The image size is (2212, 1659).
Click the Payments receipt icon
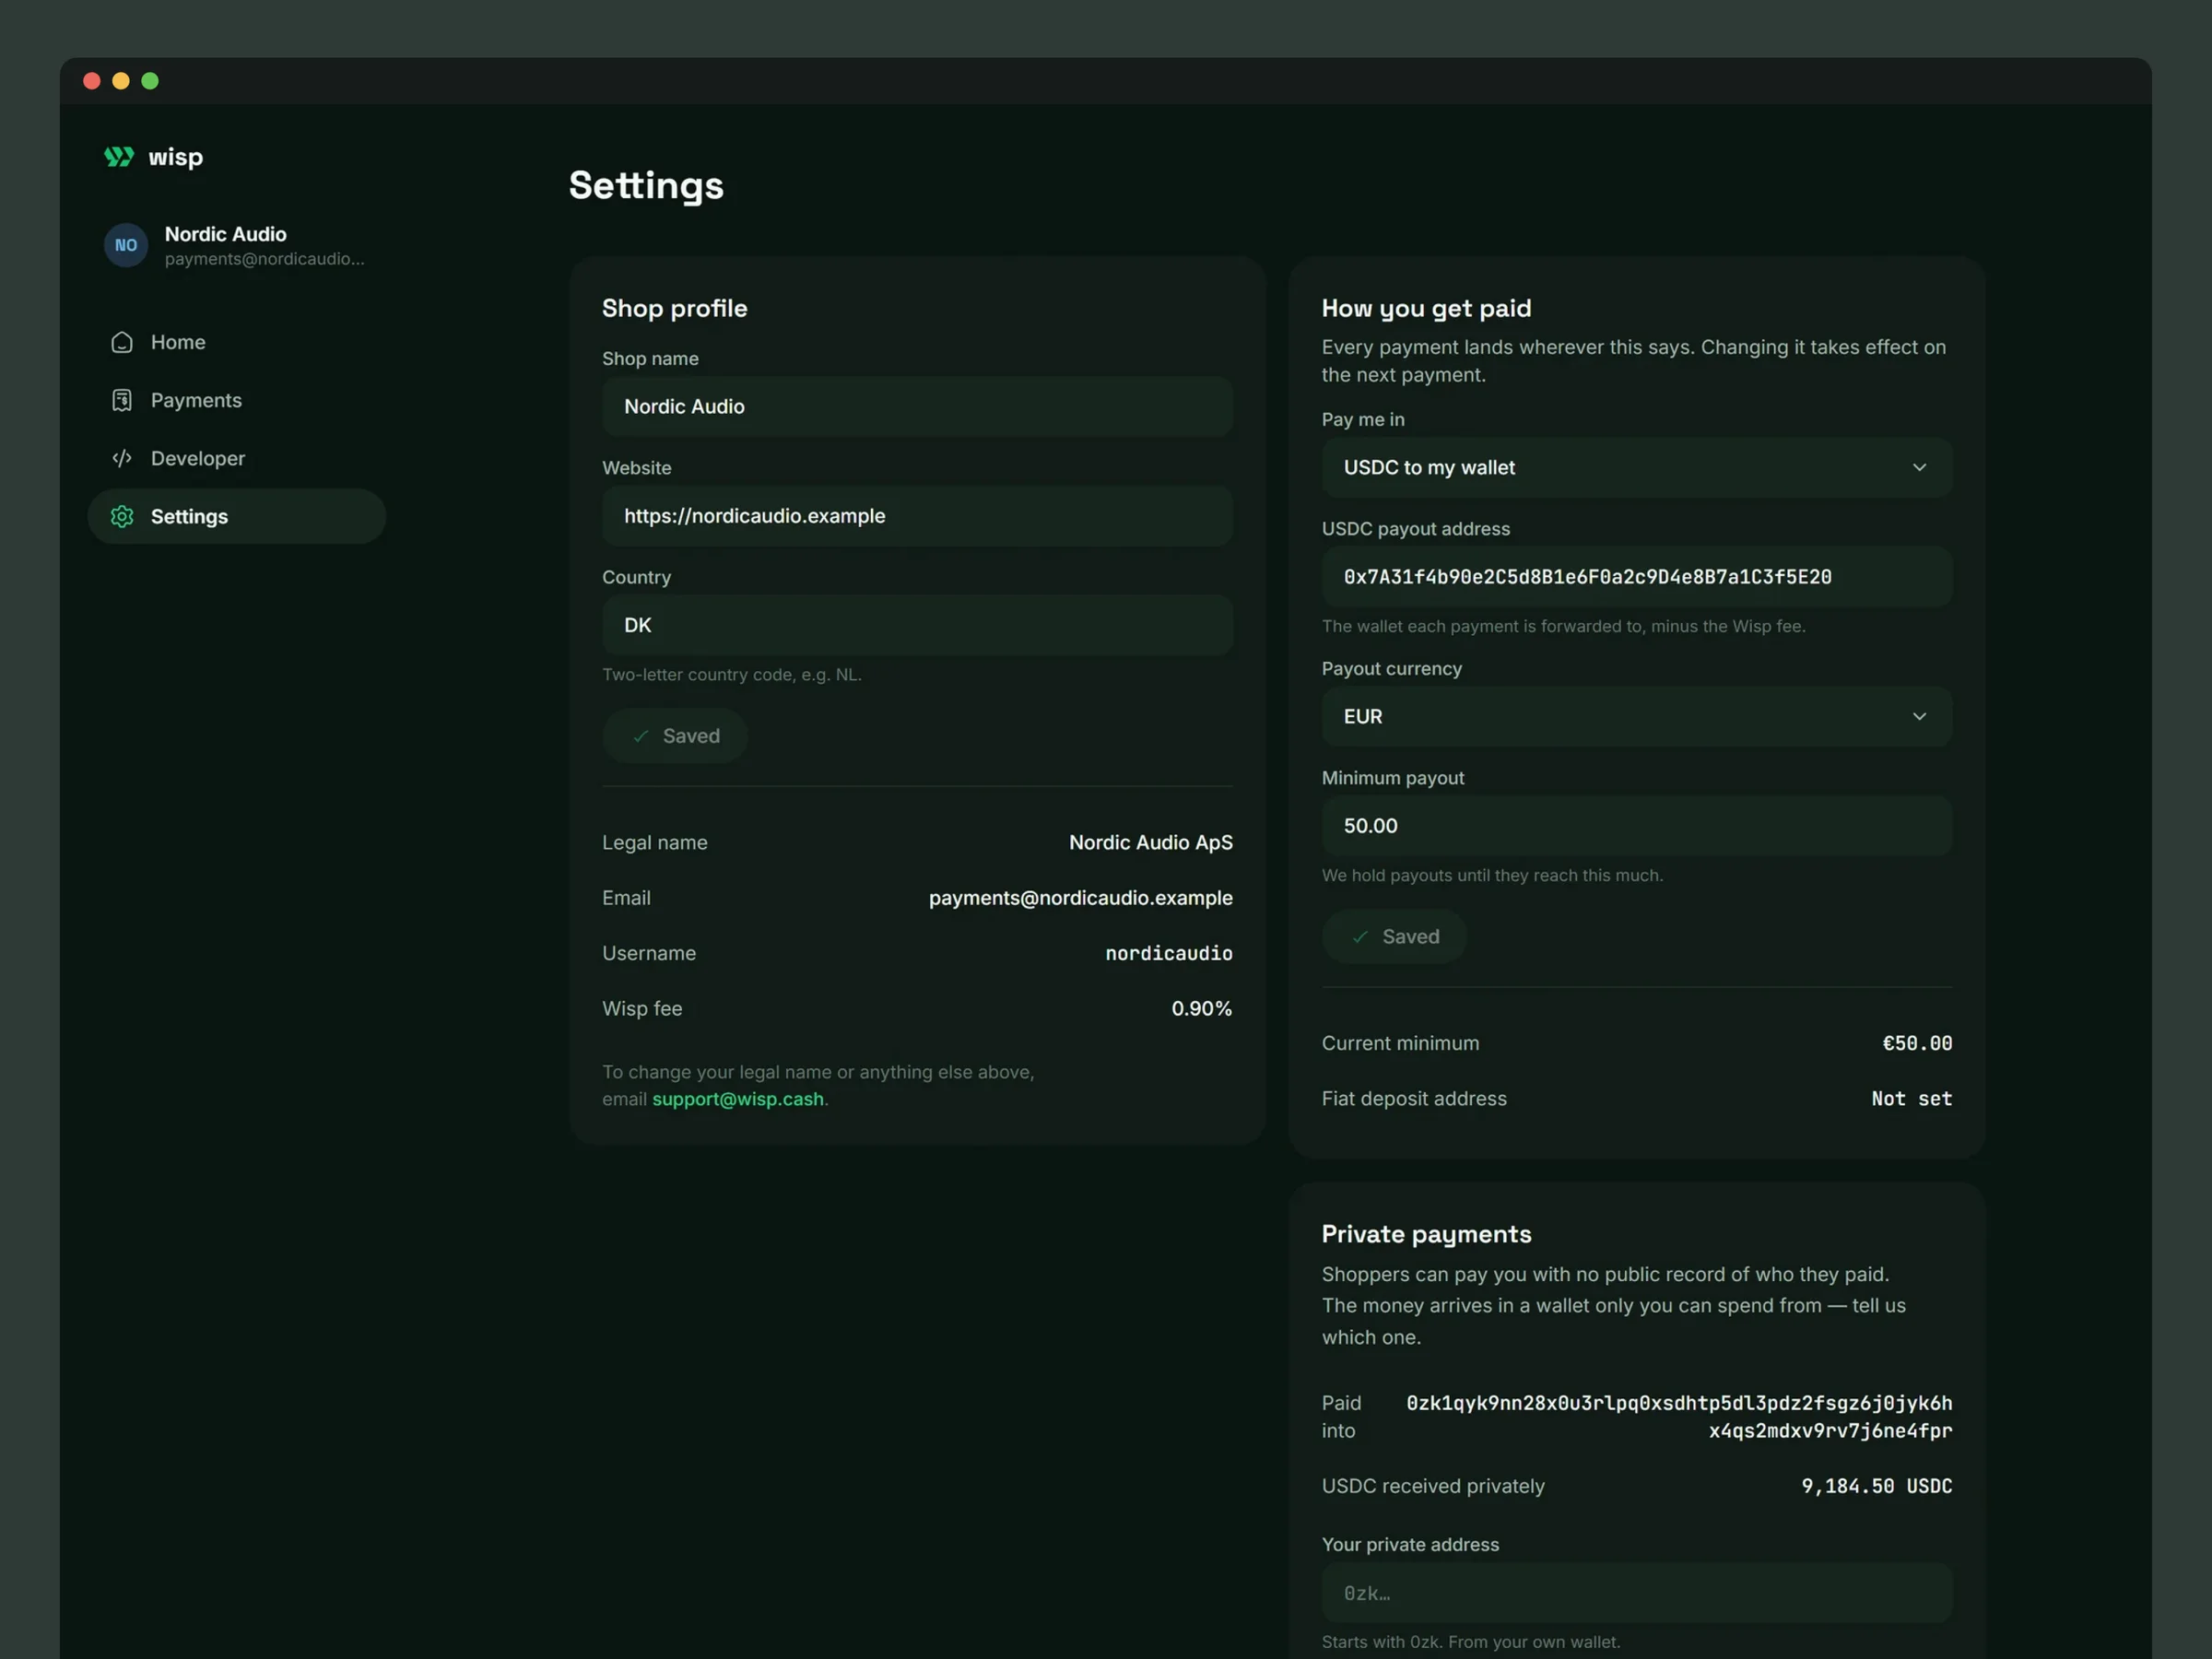pos(122,400)
